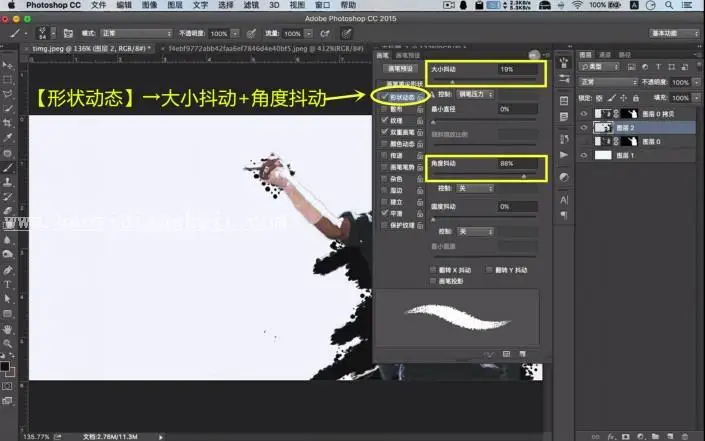705x441 pixels.
Task: Check 翻转 X 抖动 box
Action: (x=433, y=270)
